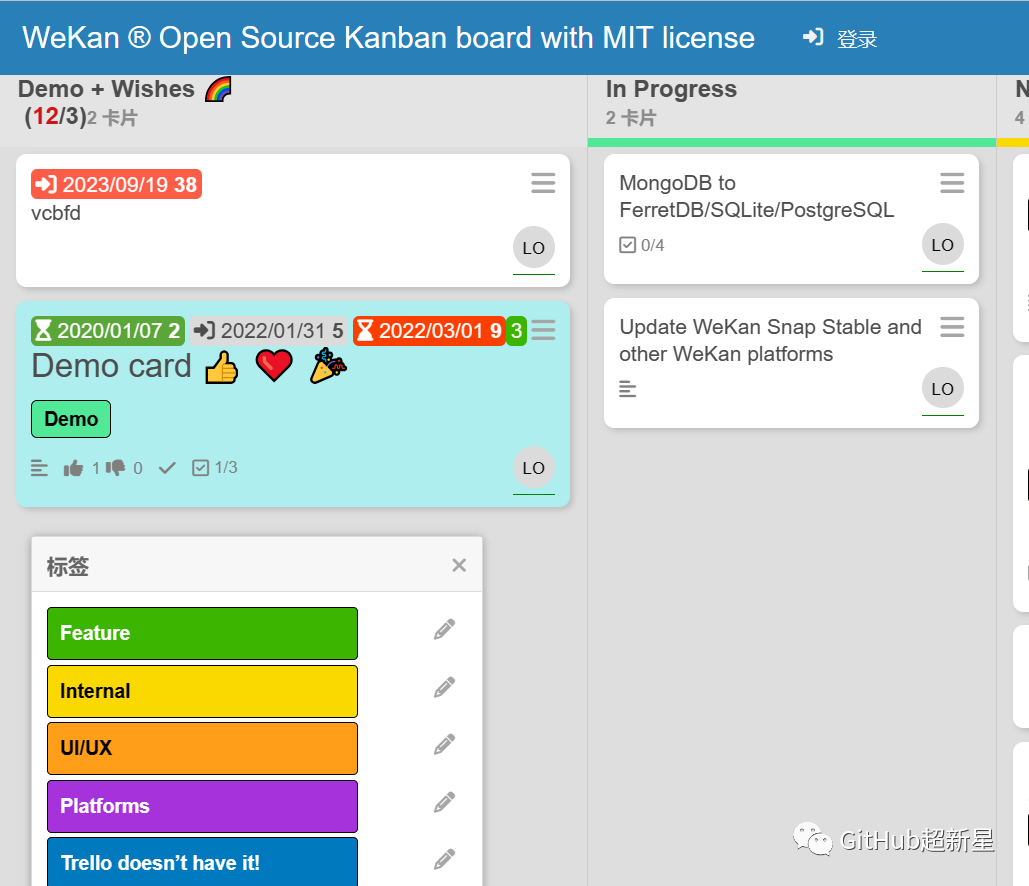The height and width of the screenshot is (886, 1029).
Task: Click the In Progress list title
Action: pyautogui.click(x=671, y=89)
